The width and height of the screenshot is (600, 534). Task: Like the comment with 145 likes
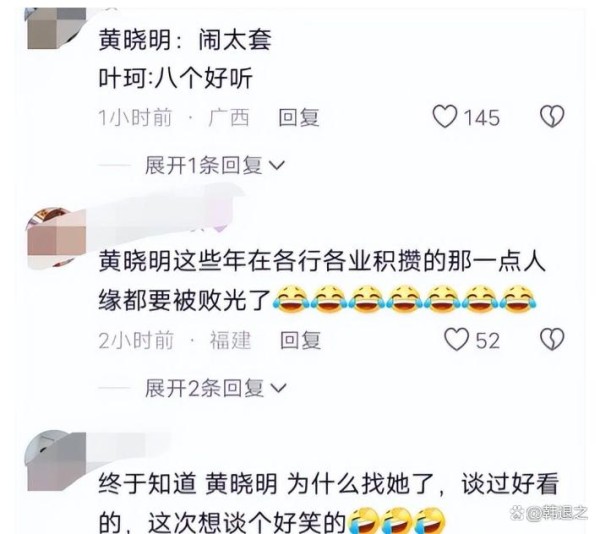pyautogui.click(x=445, y=116)
